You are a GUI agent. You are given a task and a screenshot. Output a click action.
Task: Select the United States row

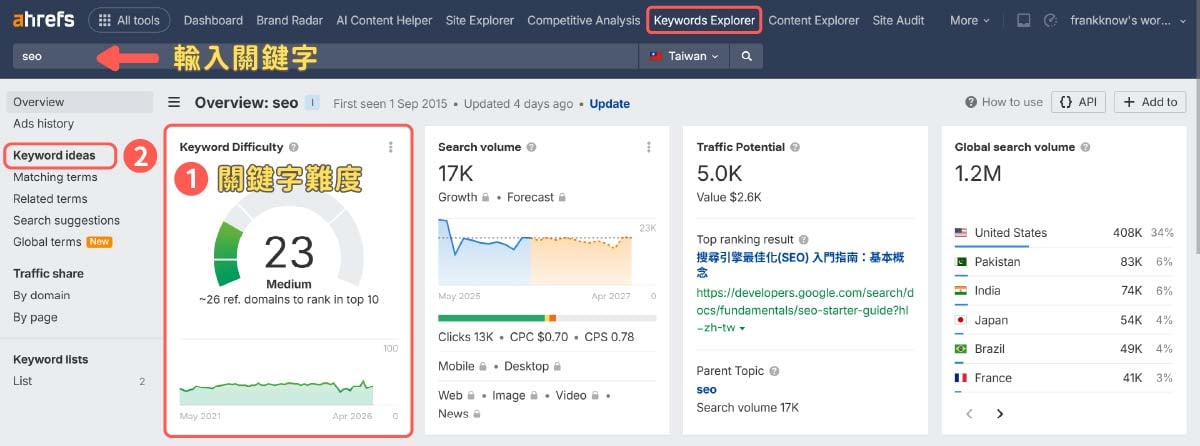click(x=1065, y=233)
